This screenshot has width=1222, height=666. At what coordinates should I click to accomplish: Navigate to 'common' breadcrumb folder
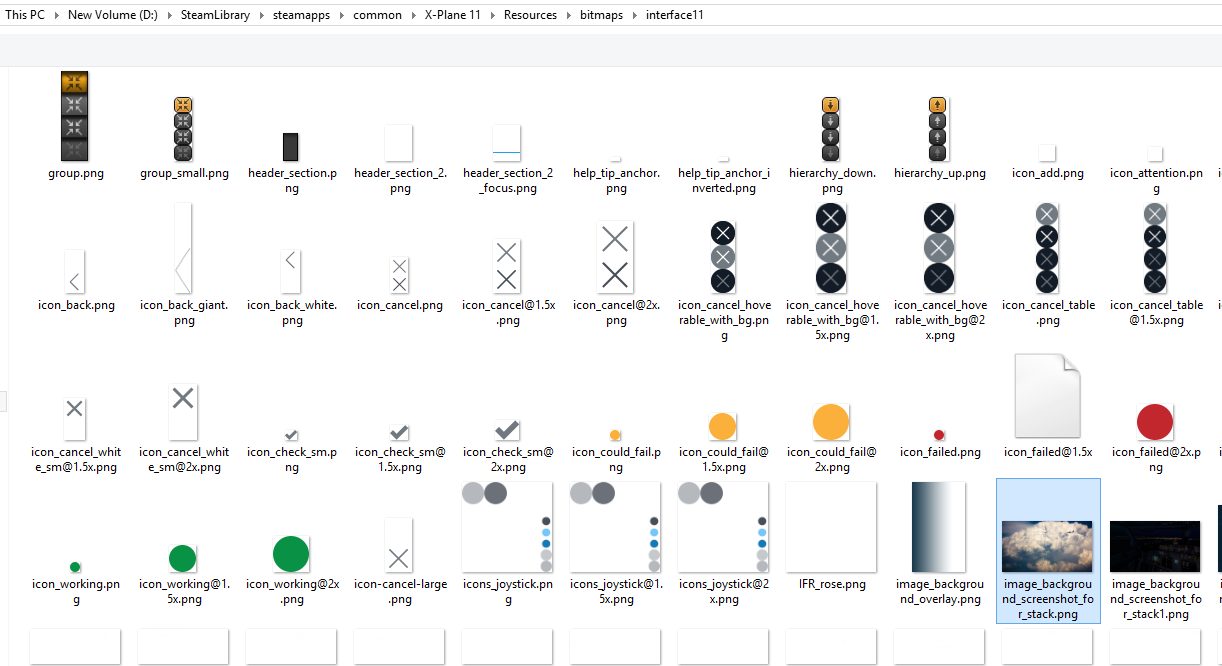[x=377, y=15]
